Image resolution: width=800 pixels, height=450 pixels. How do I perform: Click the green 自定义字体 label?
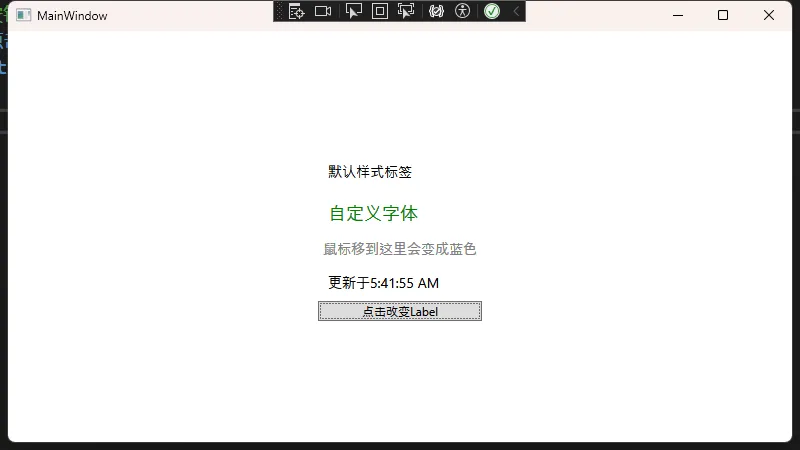coord(373,213)
